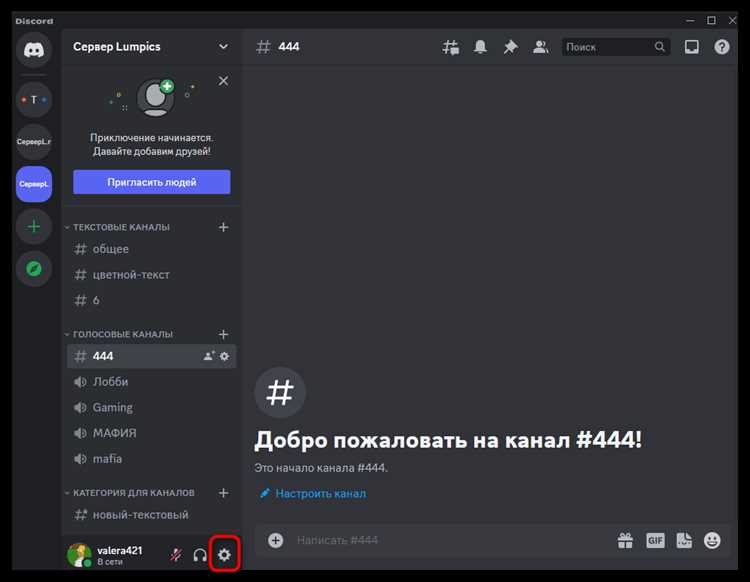Click the search magnifier icon
Image resolution: width=750 pixels, height=582 pixels.
(x=660, y=47)
